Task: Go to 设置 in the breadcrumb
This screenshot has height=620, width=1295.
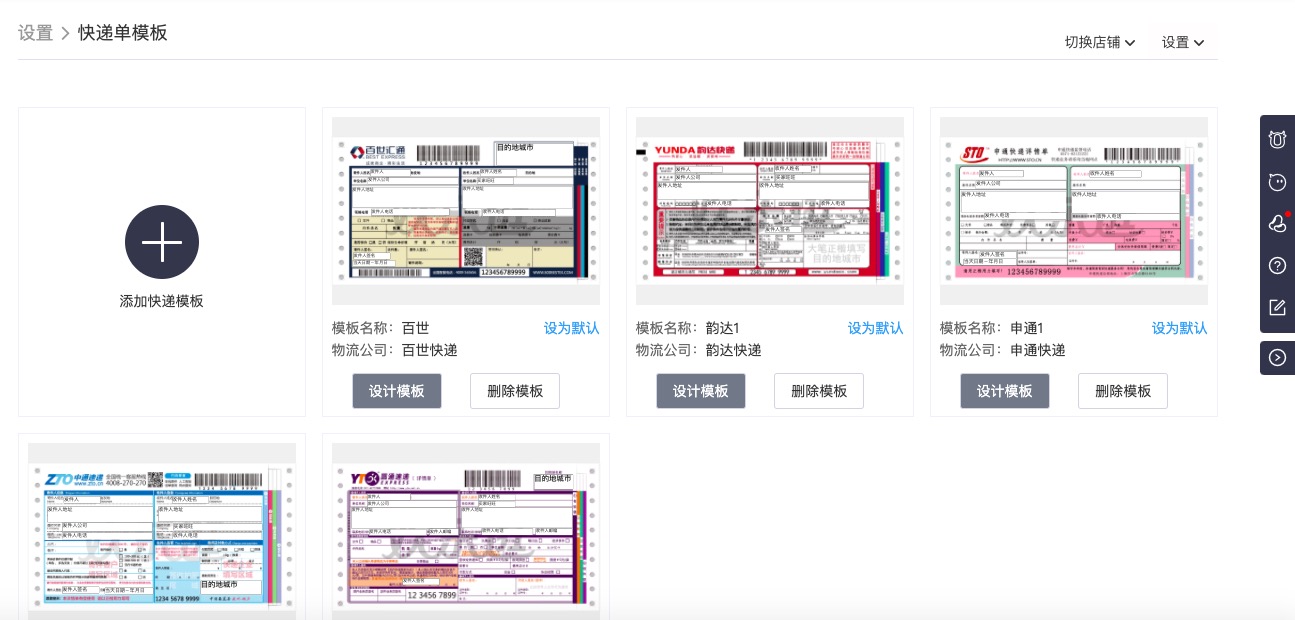Action: 35,33
